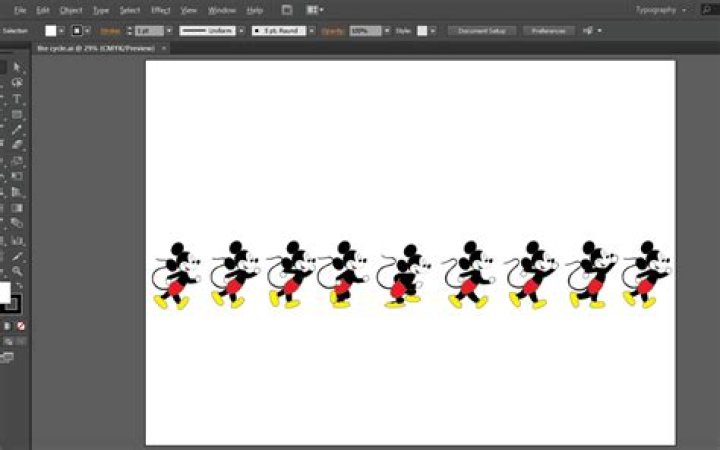The height and width of the screenshot is (450, 720).
Task: Select the Lasso tool
Action: 17,83
